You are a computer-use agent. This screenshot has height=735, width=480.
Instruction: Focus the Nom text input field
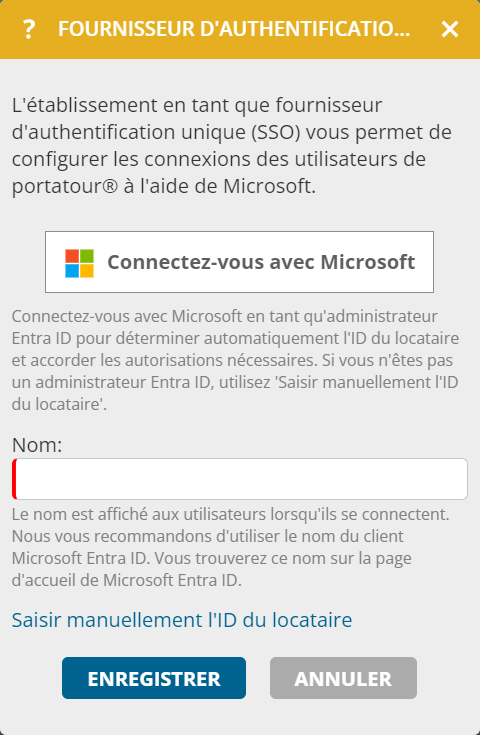pos(240,479)
